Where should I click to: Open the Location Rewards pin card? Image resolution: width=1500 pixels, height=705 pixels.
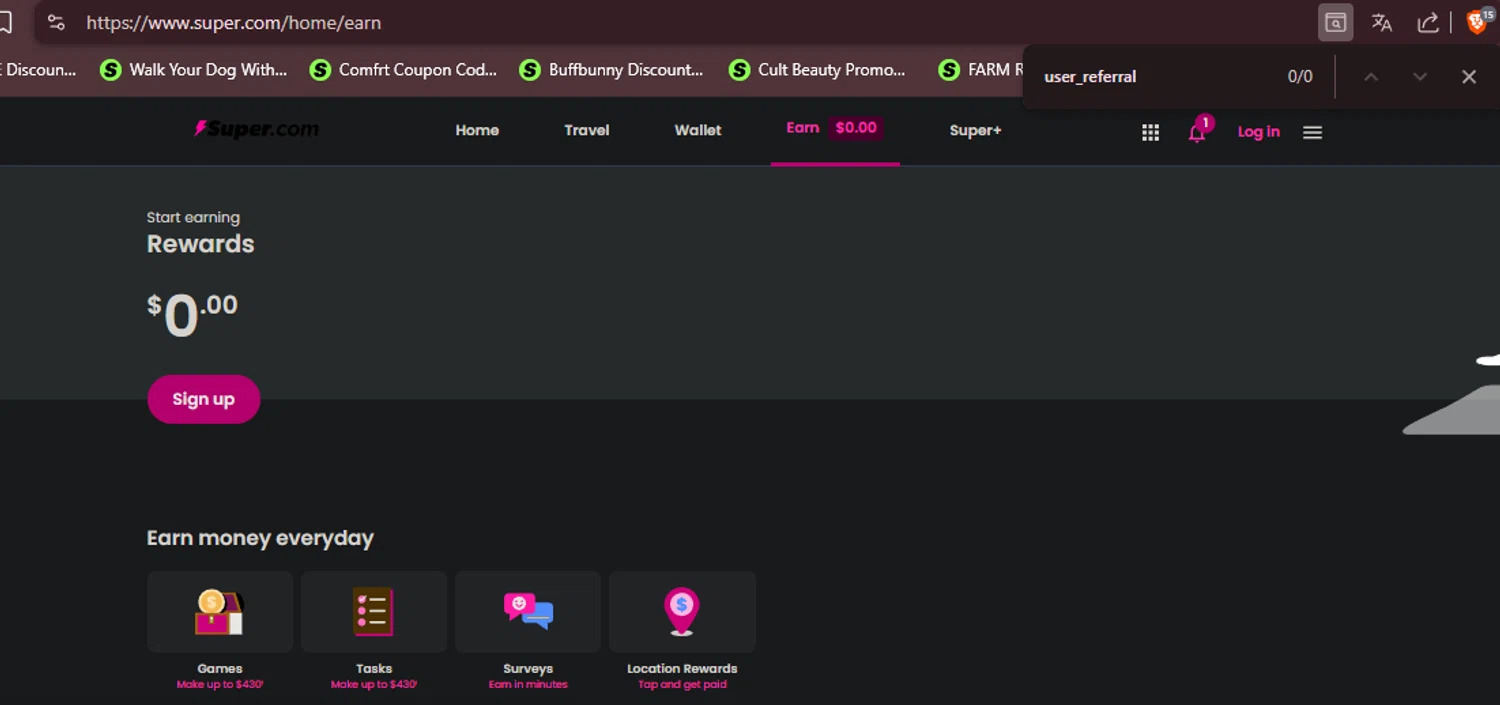pyautogui.click(x=682, y=612)
